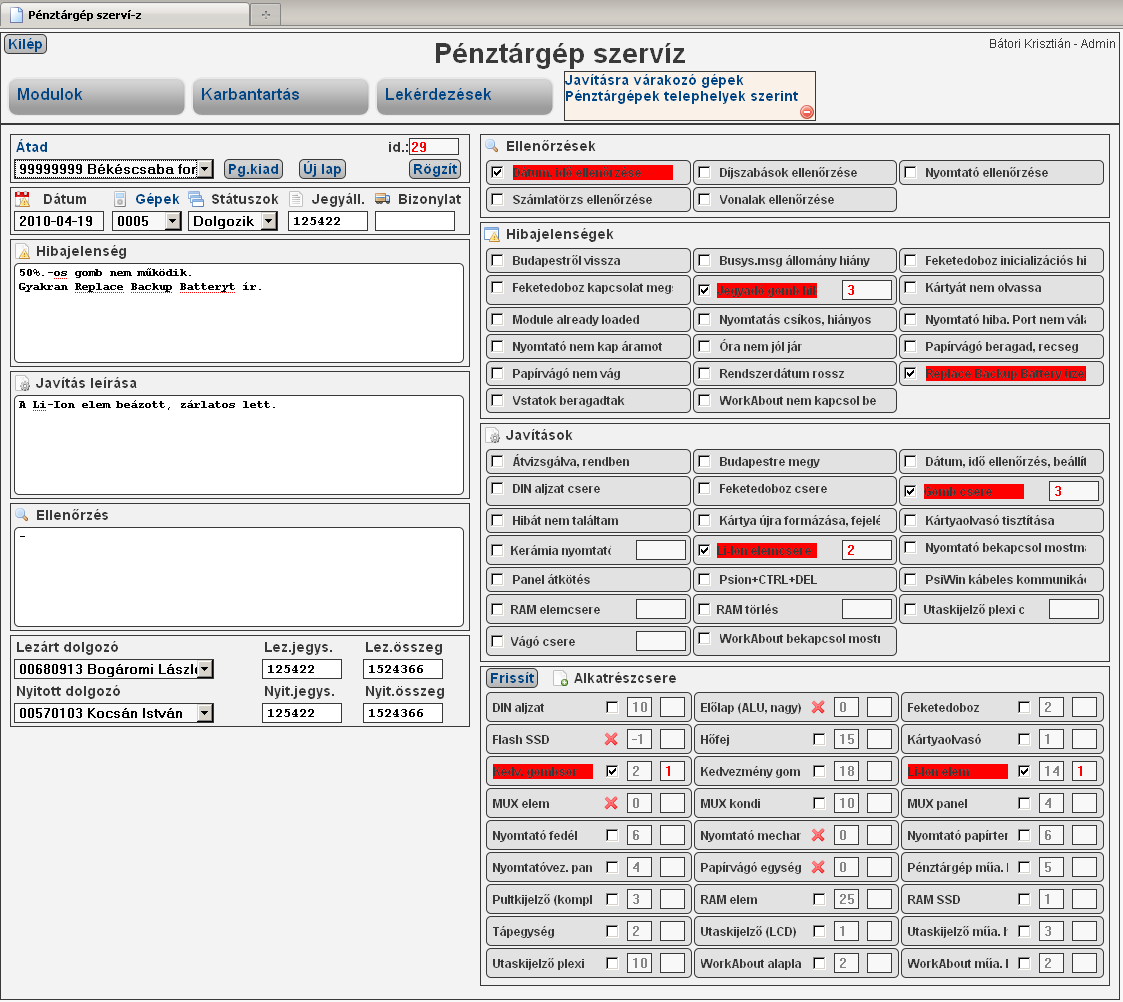This screenshot has height=1002, width=1123.
Task: Check Átvizsgálva, rendben repair
Action: [x=497, y=462]
